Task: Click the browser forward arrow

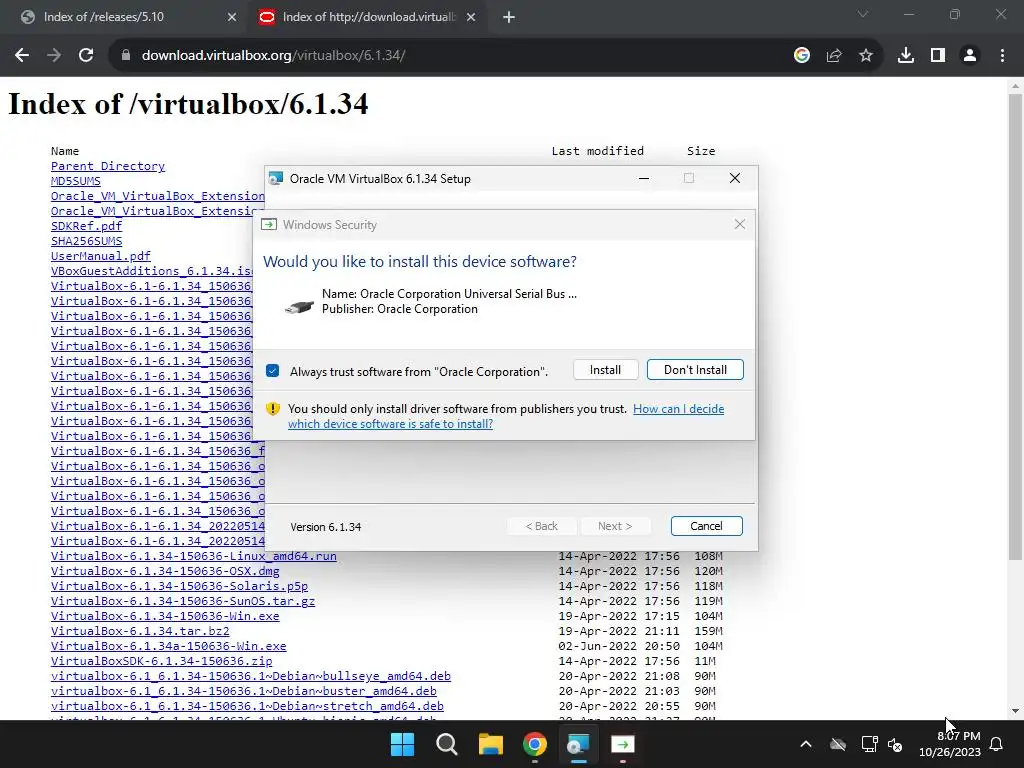Action: point(54,56)
